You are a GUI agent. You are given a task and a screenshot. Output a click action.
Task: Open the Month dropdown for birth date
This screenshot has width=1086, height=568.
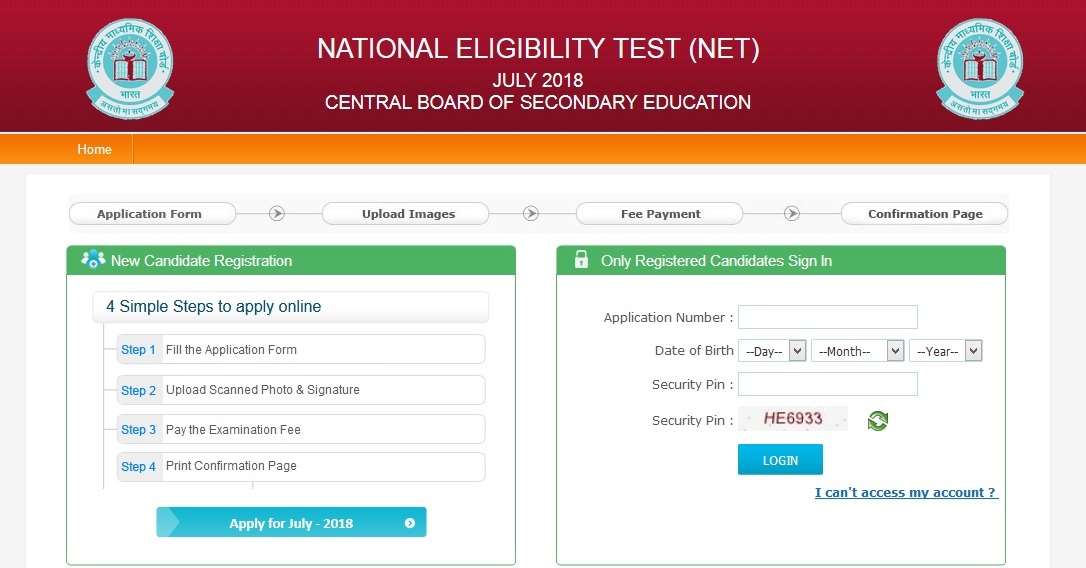pos(858,350)
